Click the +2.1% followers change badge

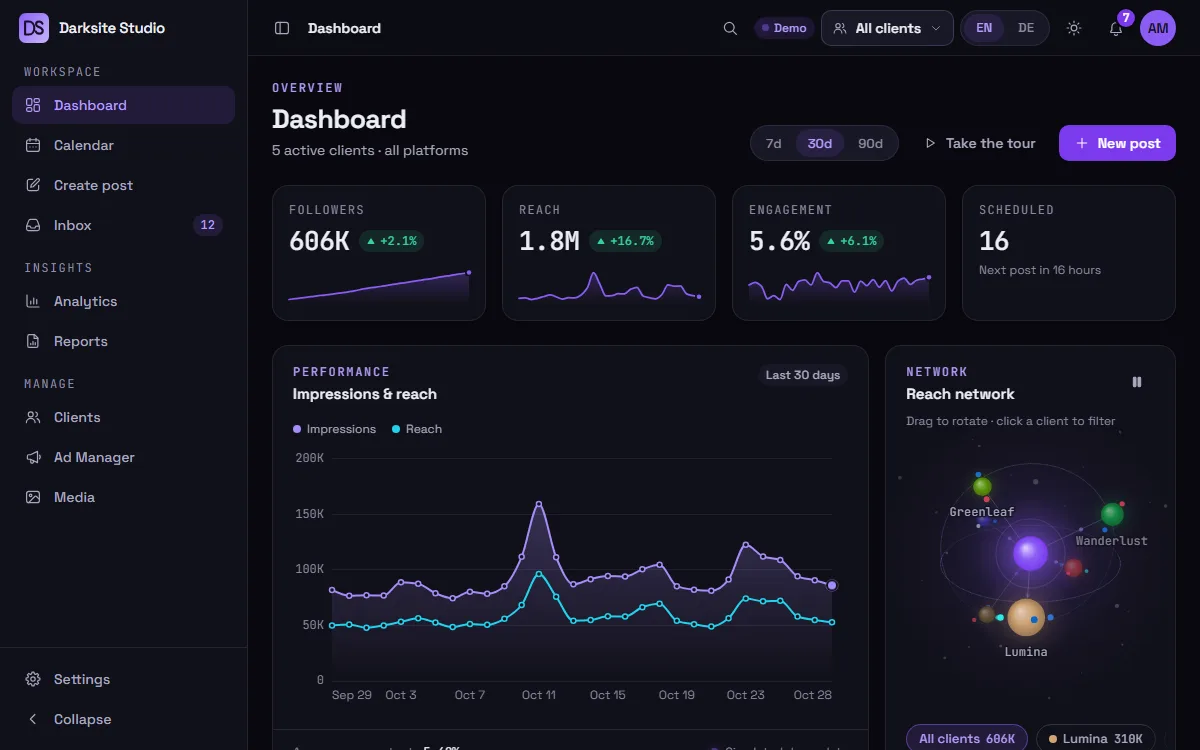[391, 241]
